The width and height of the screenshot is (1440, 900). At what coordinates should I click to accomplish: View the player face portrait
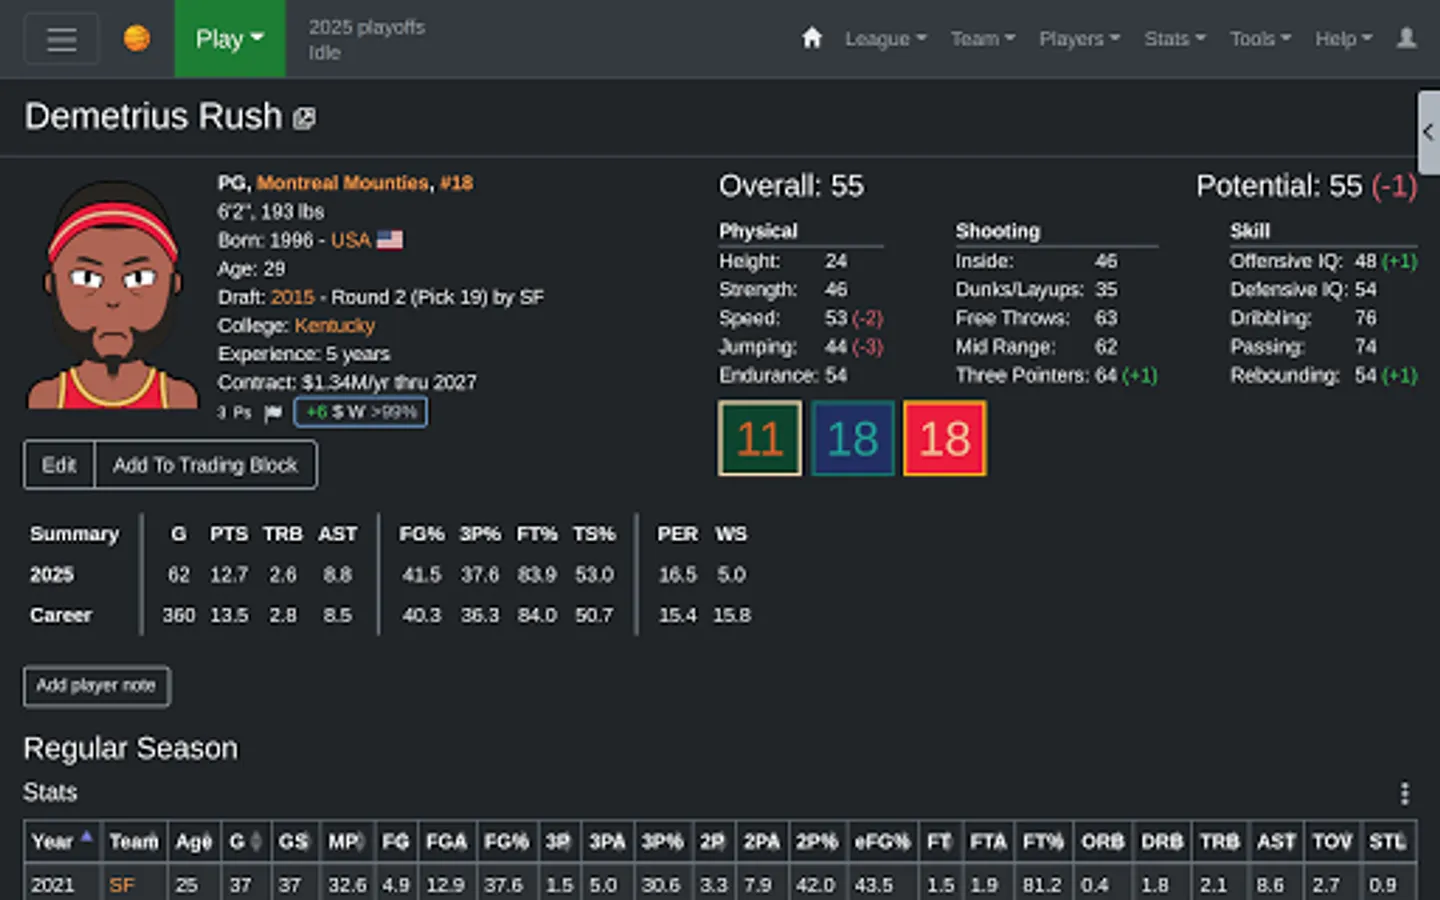[112, 294]
